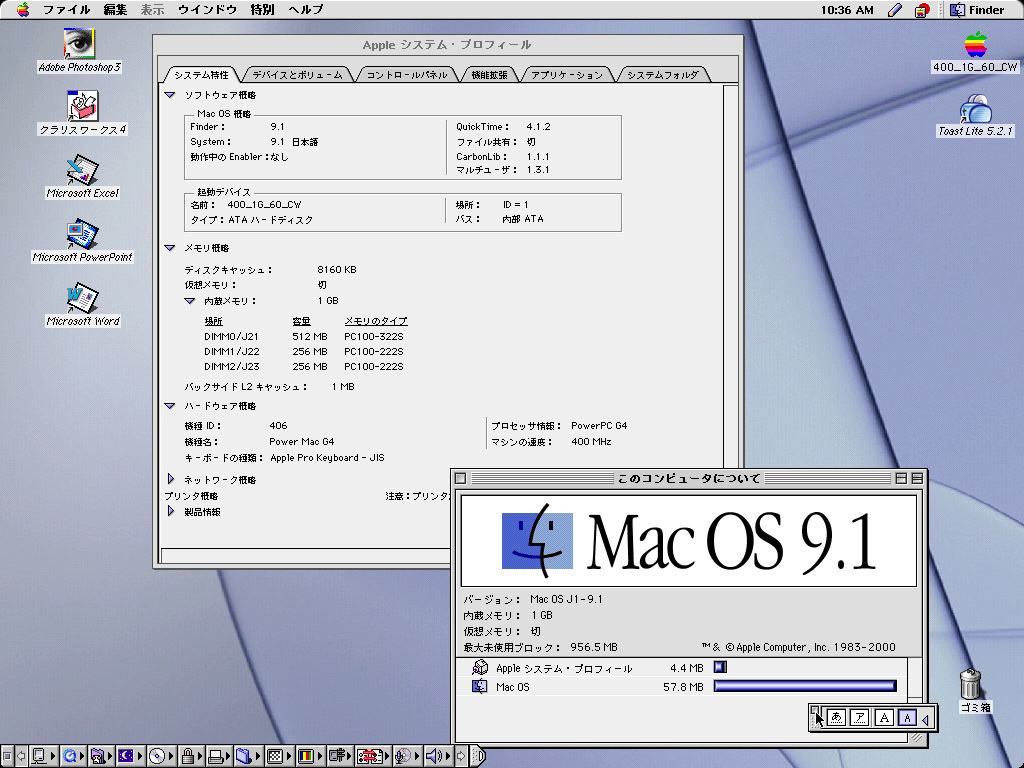Expand the 製品情報 section
The height and width of the screenshot is (768, 1024).
170,511
